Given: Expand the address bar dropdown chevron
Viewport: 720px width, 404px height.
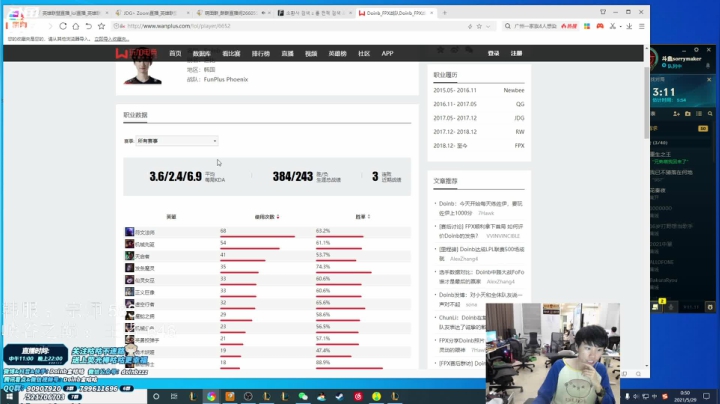Looking at the screenshot, I should (488, 26).
